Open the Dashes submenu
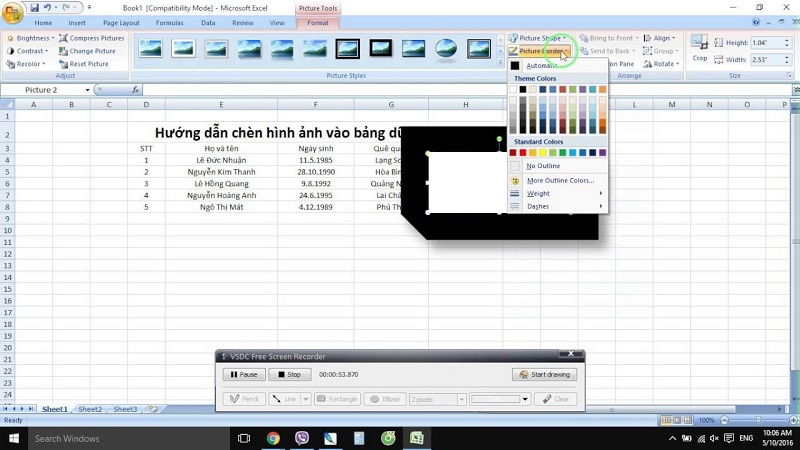 (x=558, y=206)
